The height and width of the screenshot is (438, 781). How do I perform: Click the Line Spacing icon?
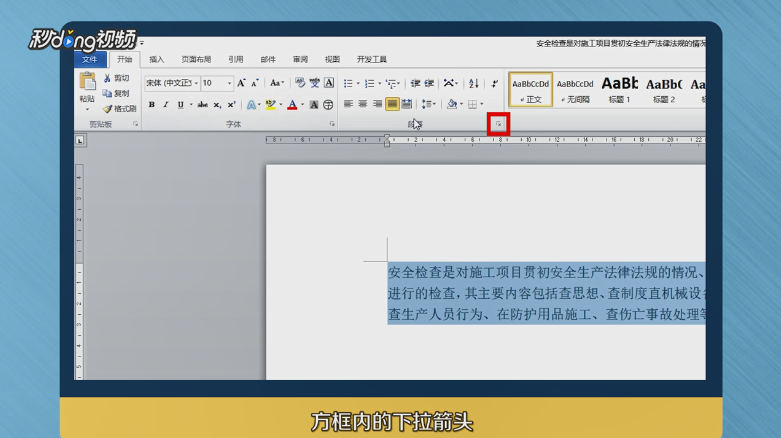[426, 104]
